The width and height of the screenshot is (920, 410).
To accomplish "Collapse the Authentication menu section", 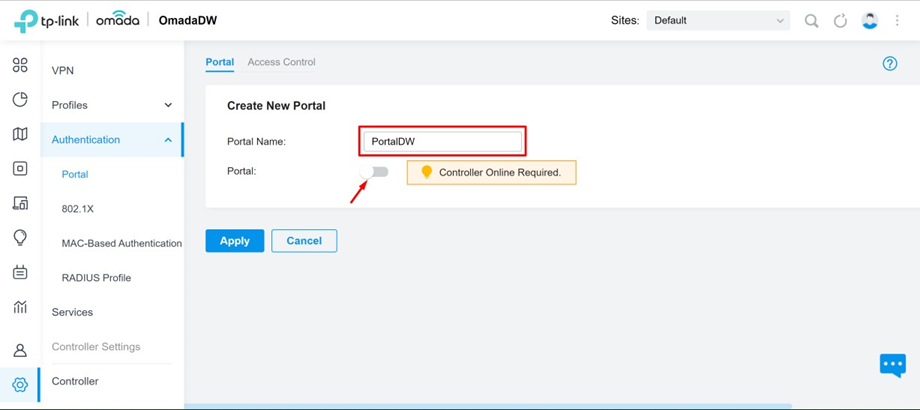I will 111,140.
